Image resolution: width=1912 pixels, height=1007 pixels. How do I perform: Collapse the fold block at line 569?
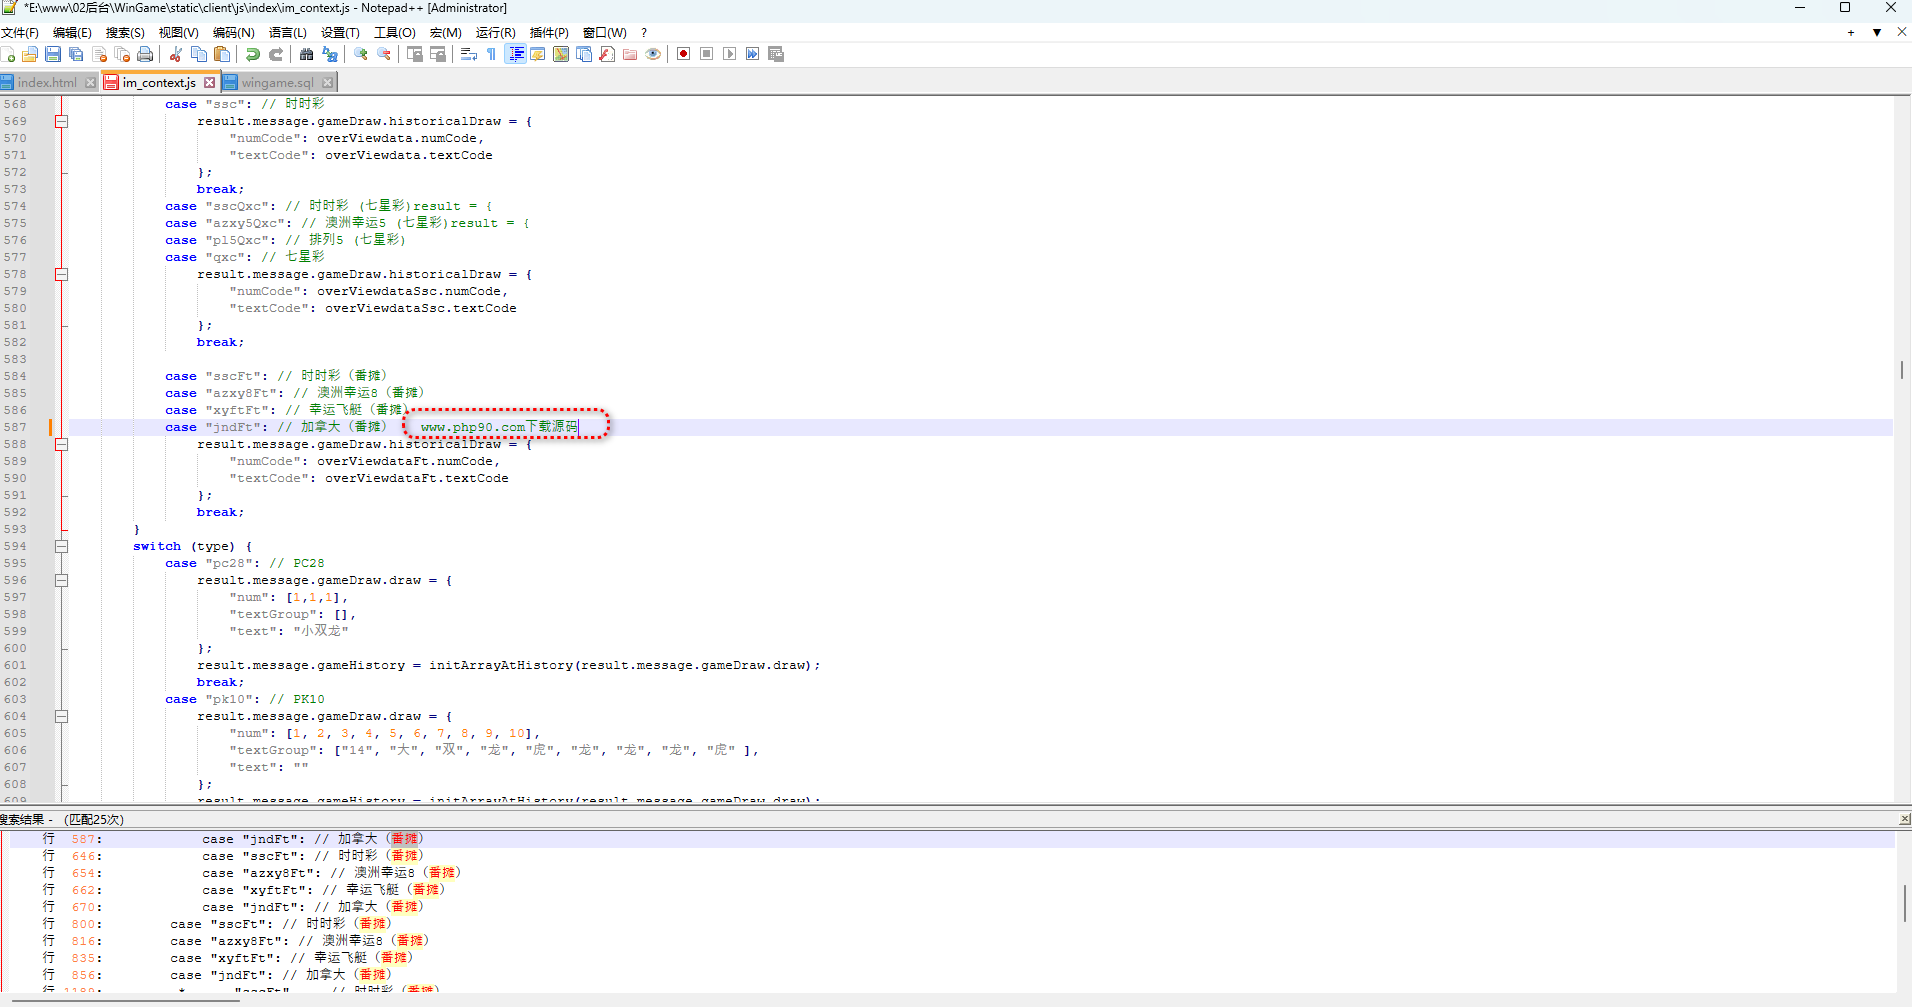(61, 121)
